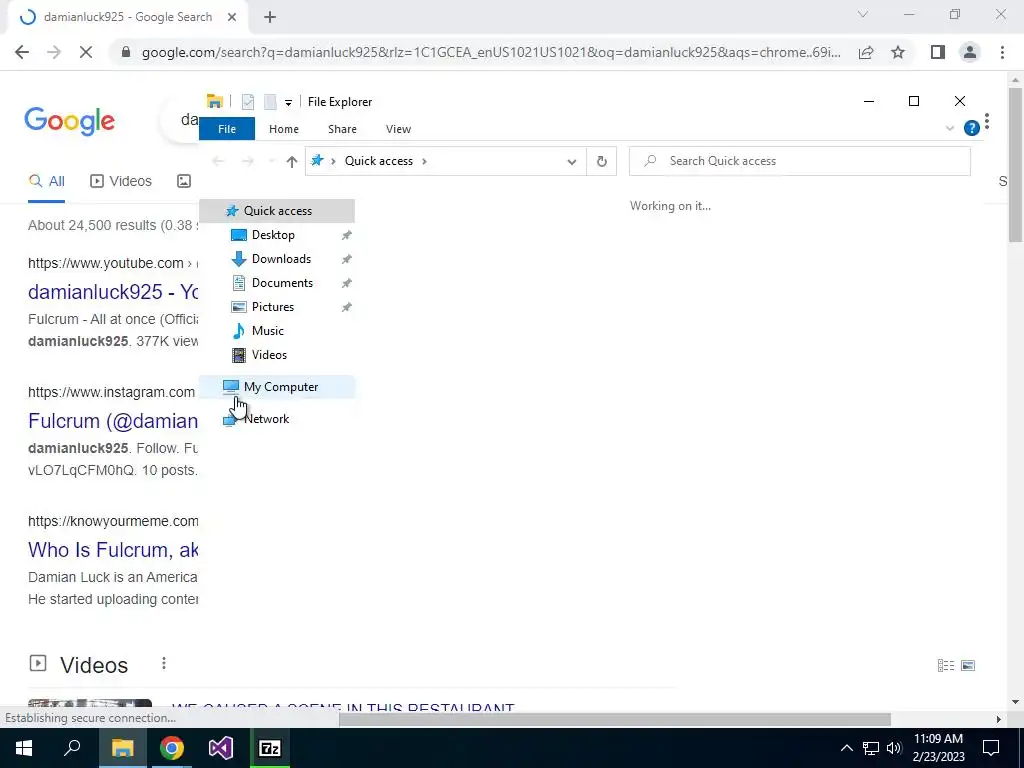Select the Videos search results tab
Viewport: 1024px width, 768px height.
[x=121, y=181]
